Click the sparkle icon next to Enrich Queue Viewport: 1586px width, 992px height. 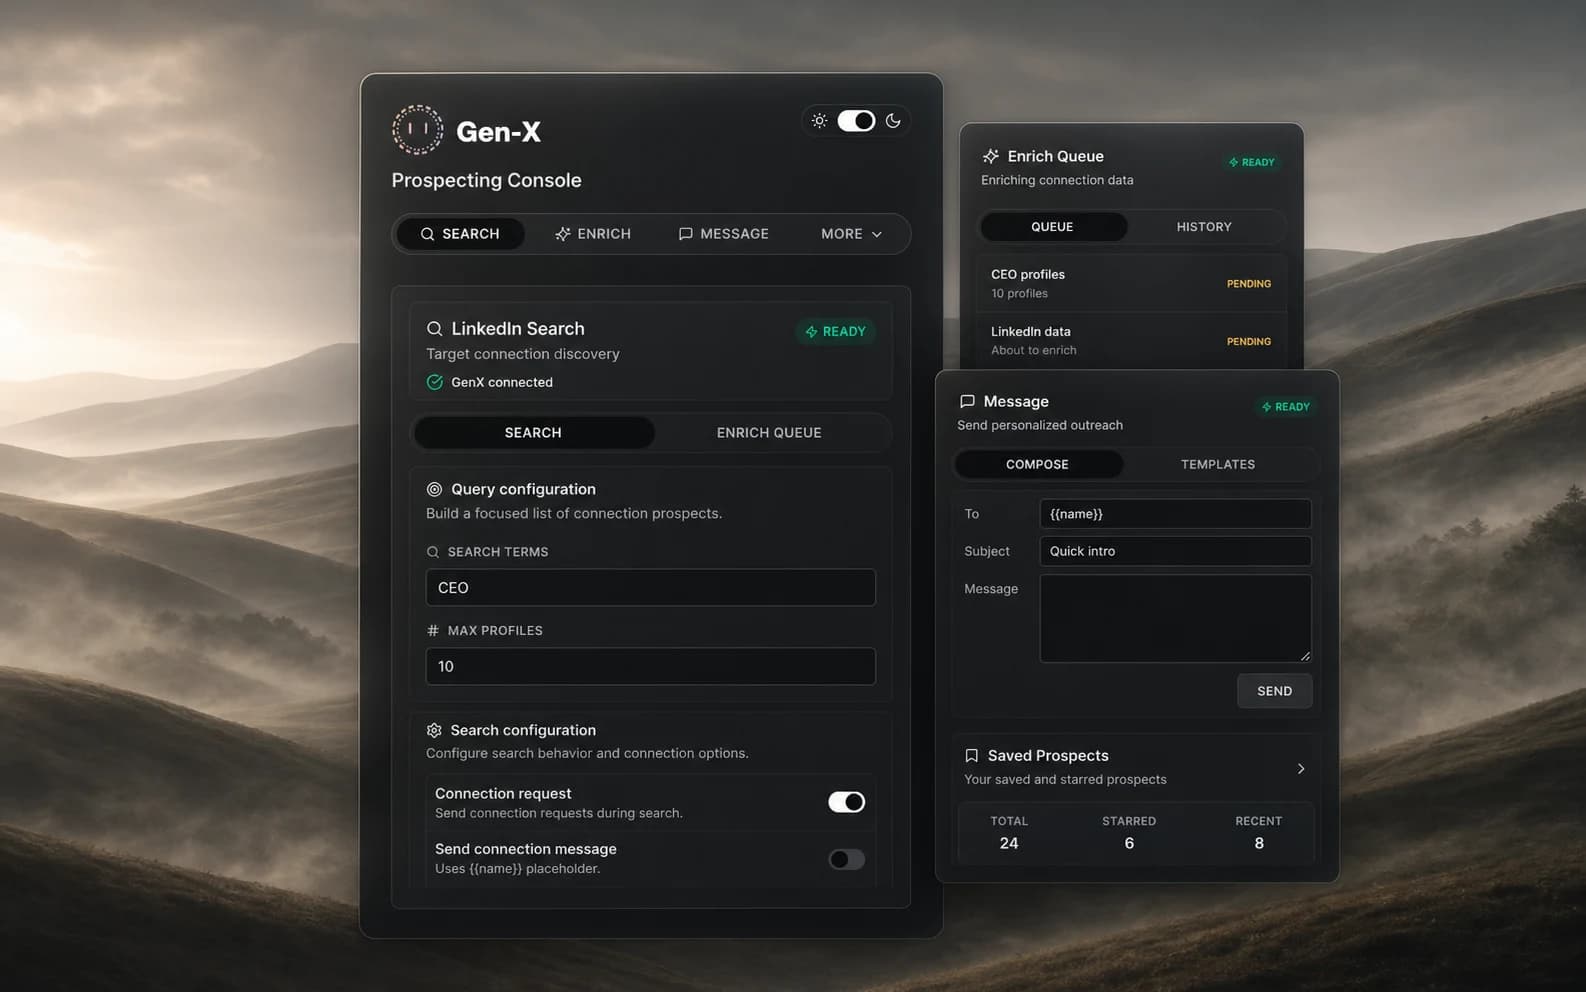pyautogui.click(x=990, y=156)
